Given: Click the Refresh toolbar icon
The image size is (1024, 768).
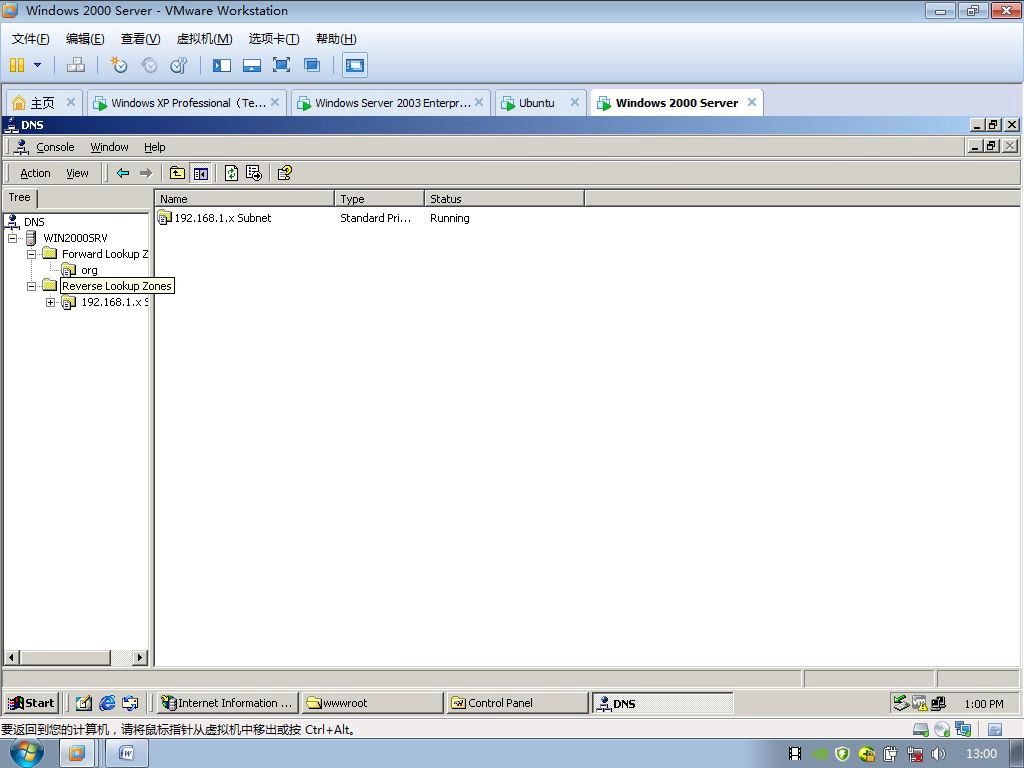Looking at the screenshot, I should click(x=231, y=173).
